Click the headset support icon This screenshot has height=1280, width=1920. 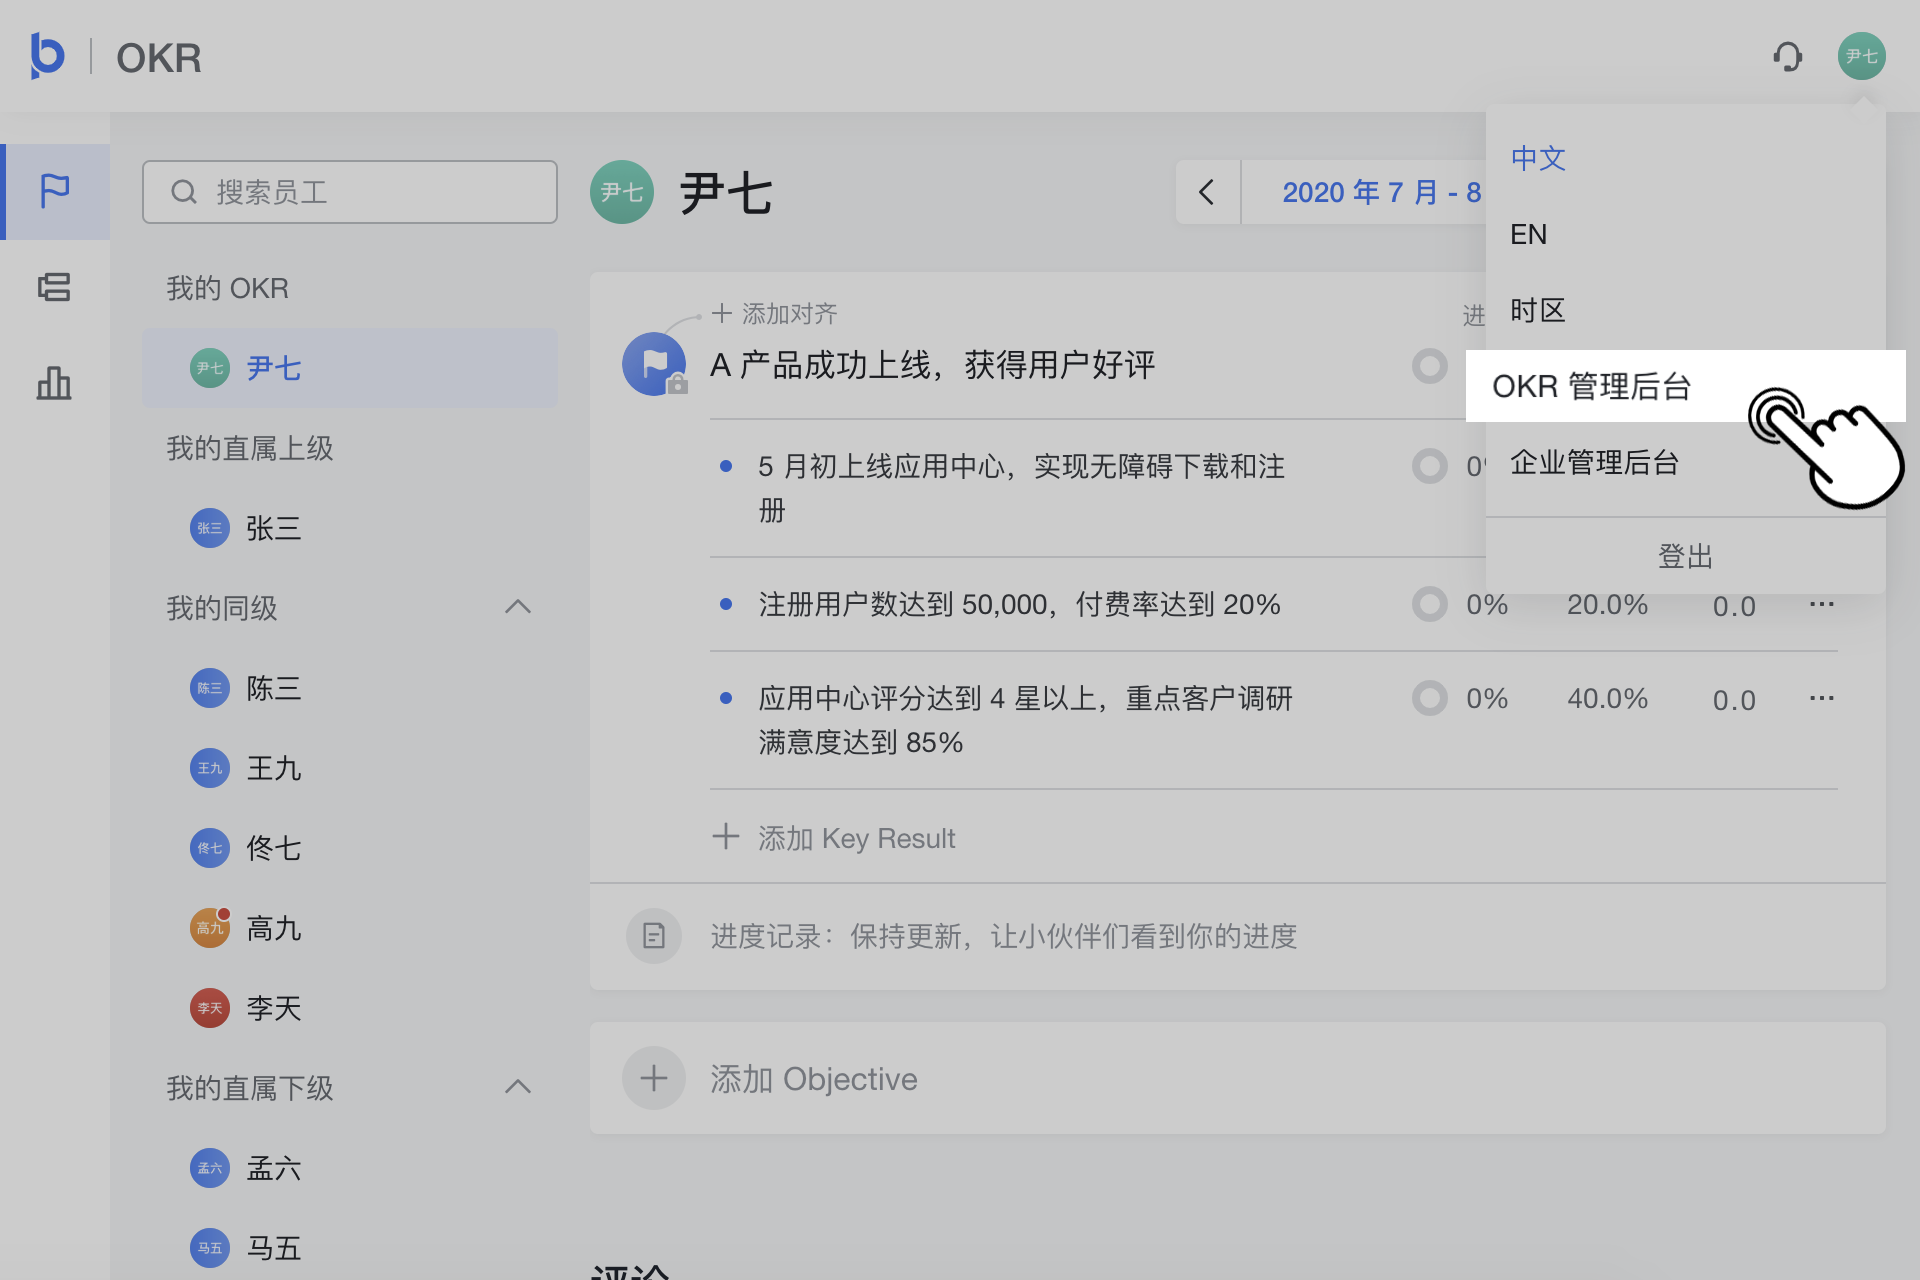(1787, 57)
